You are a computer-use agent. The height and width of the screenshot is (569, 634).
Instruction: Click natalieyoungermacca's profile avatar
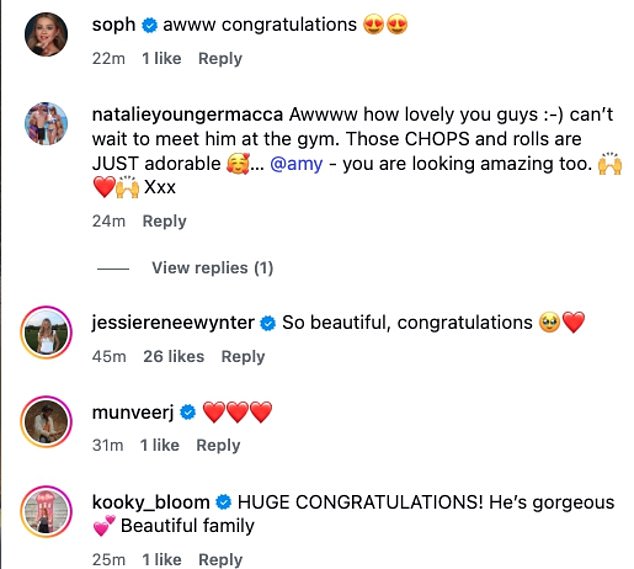click(x=45, y=125)
